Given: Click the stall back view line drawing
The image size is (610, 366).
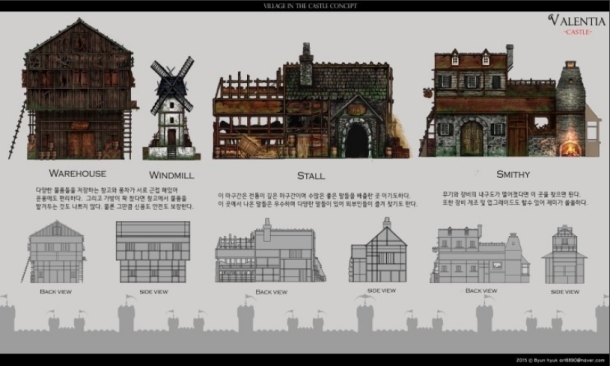Looking at the screenshot, I should tap(270, 250).
